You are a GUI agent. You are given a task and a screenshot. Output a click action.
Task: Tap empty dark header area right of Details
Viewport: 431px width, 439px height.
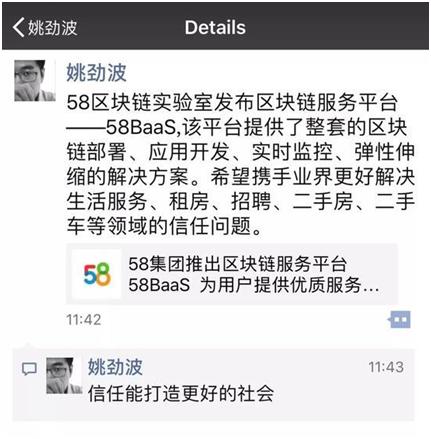point(337,27)
